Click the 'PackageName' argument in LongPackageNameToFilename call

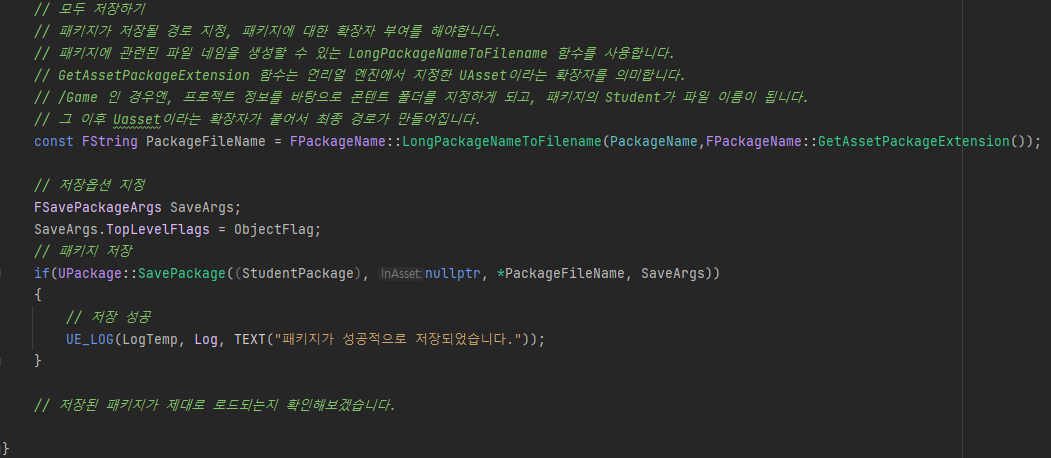tap(654, 141)
